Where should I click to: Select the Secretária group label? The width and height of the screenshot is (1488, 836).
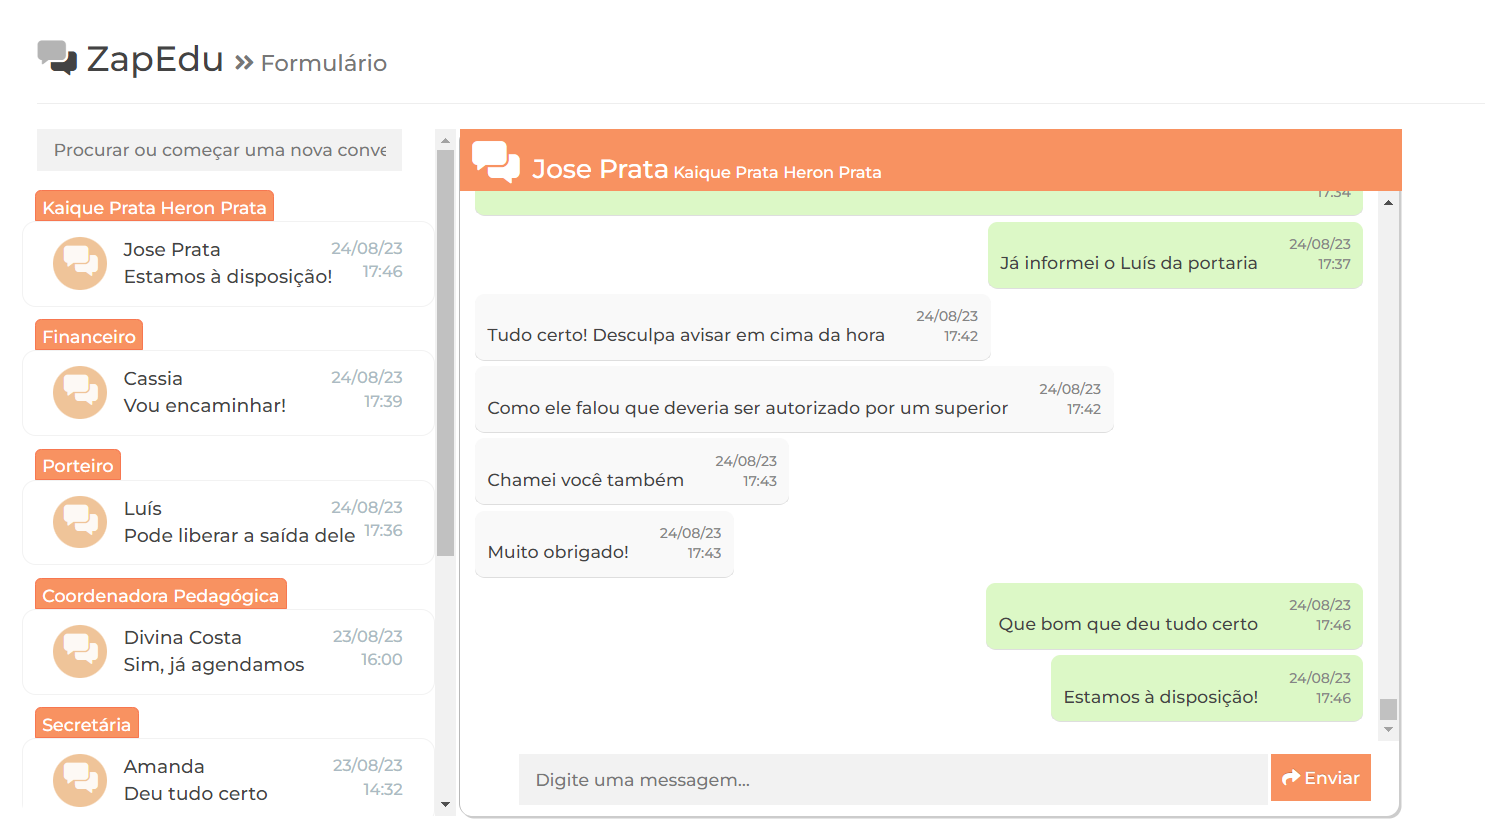pos(87,724)
